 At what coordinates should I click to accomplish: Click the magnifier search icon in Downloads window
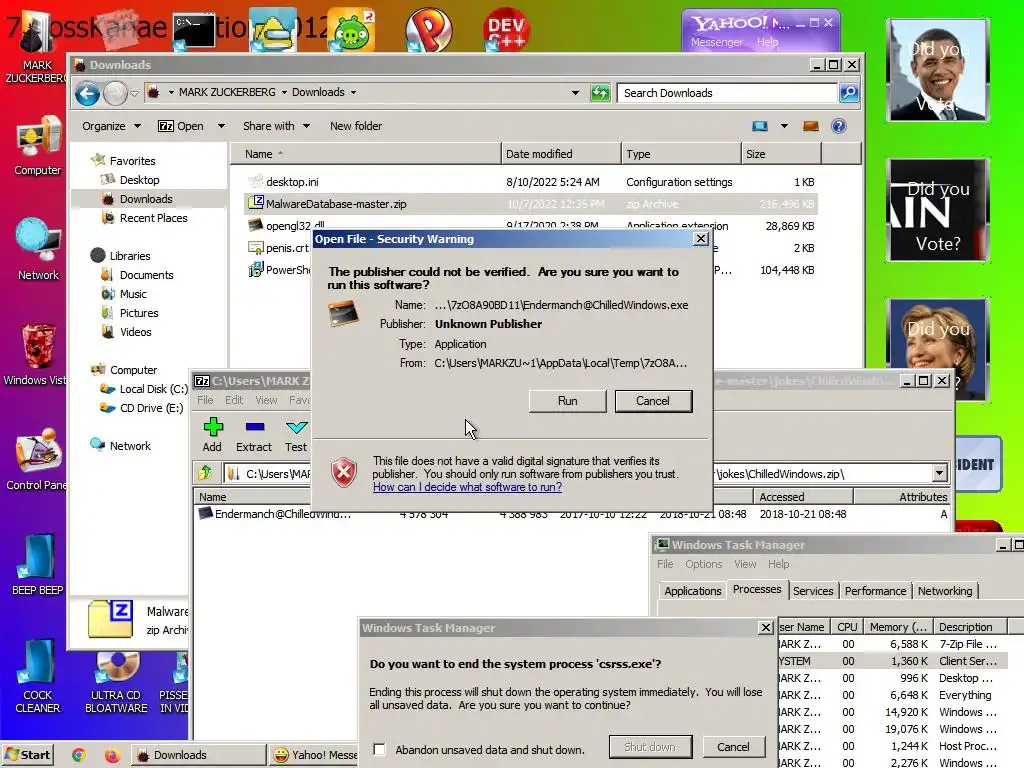[849, 93]
